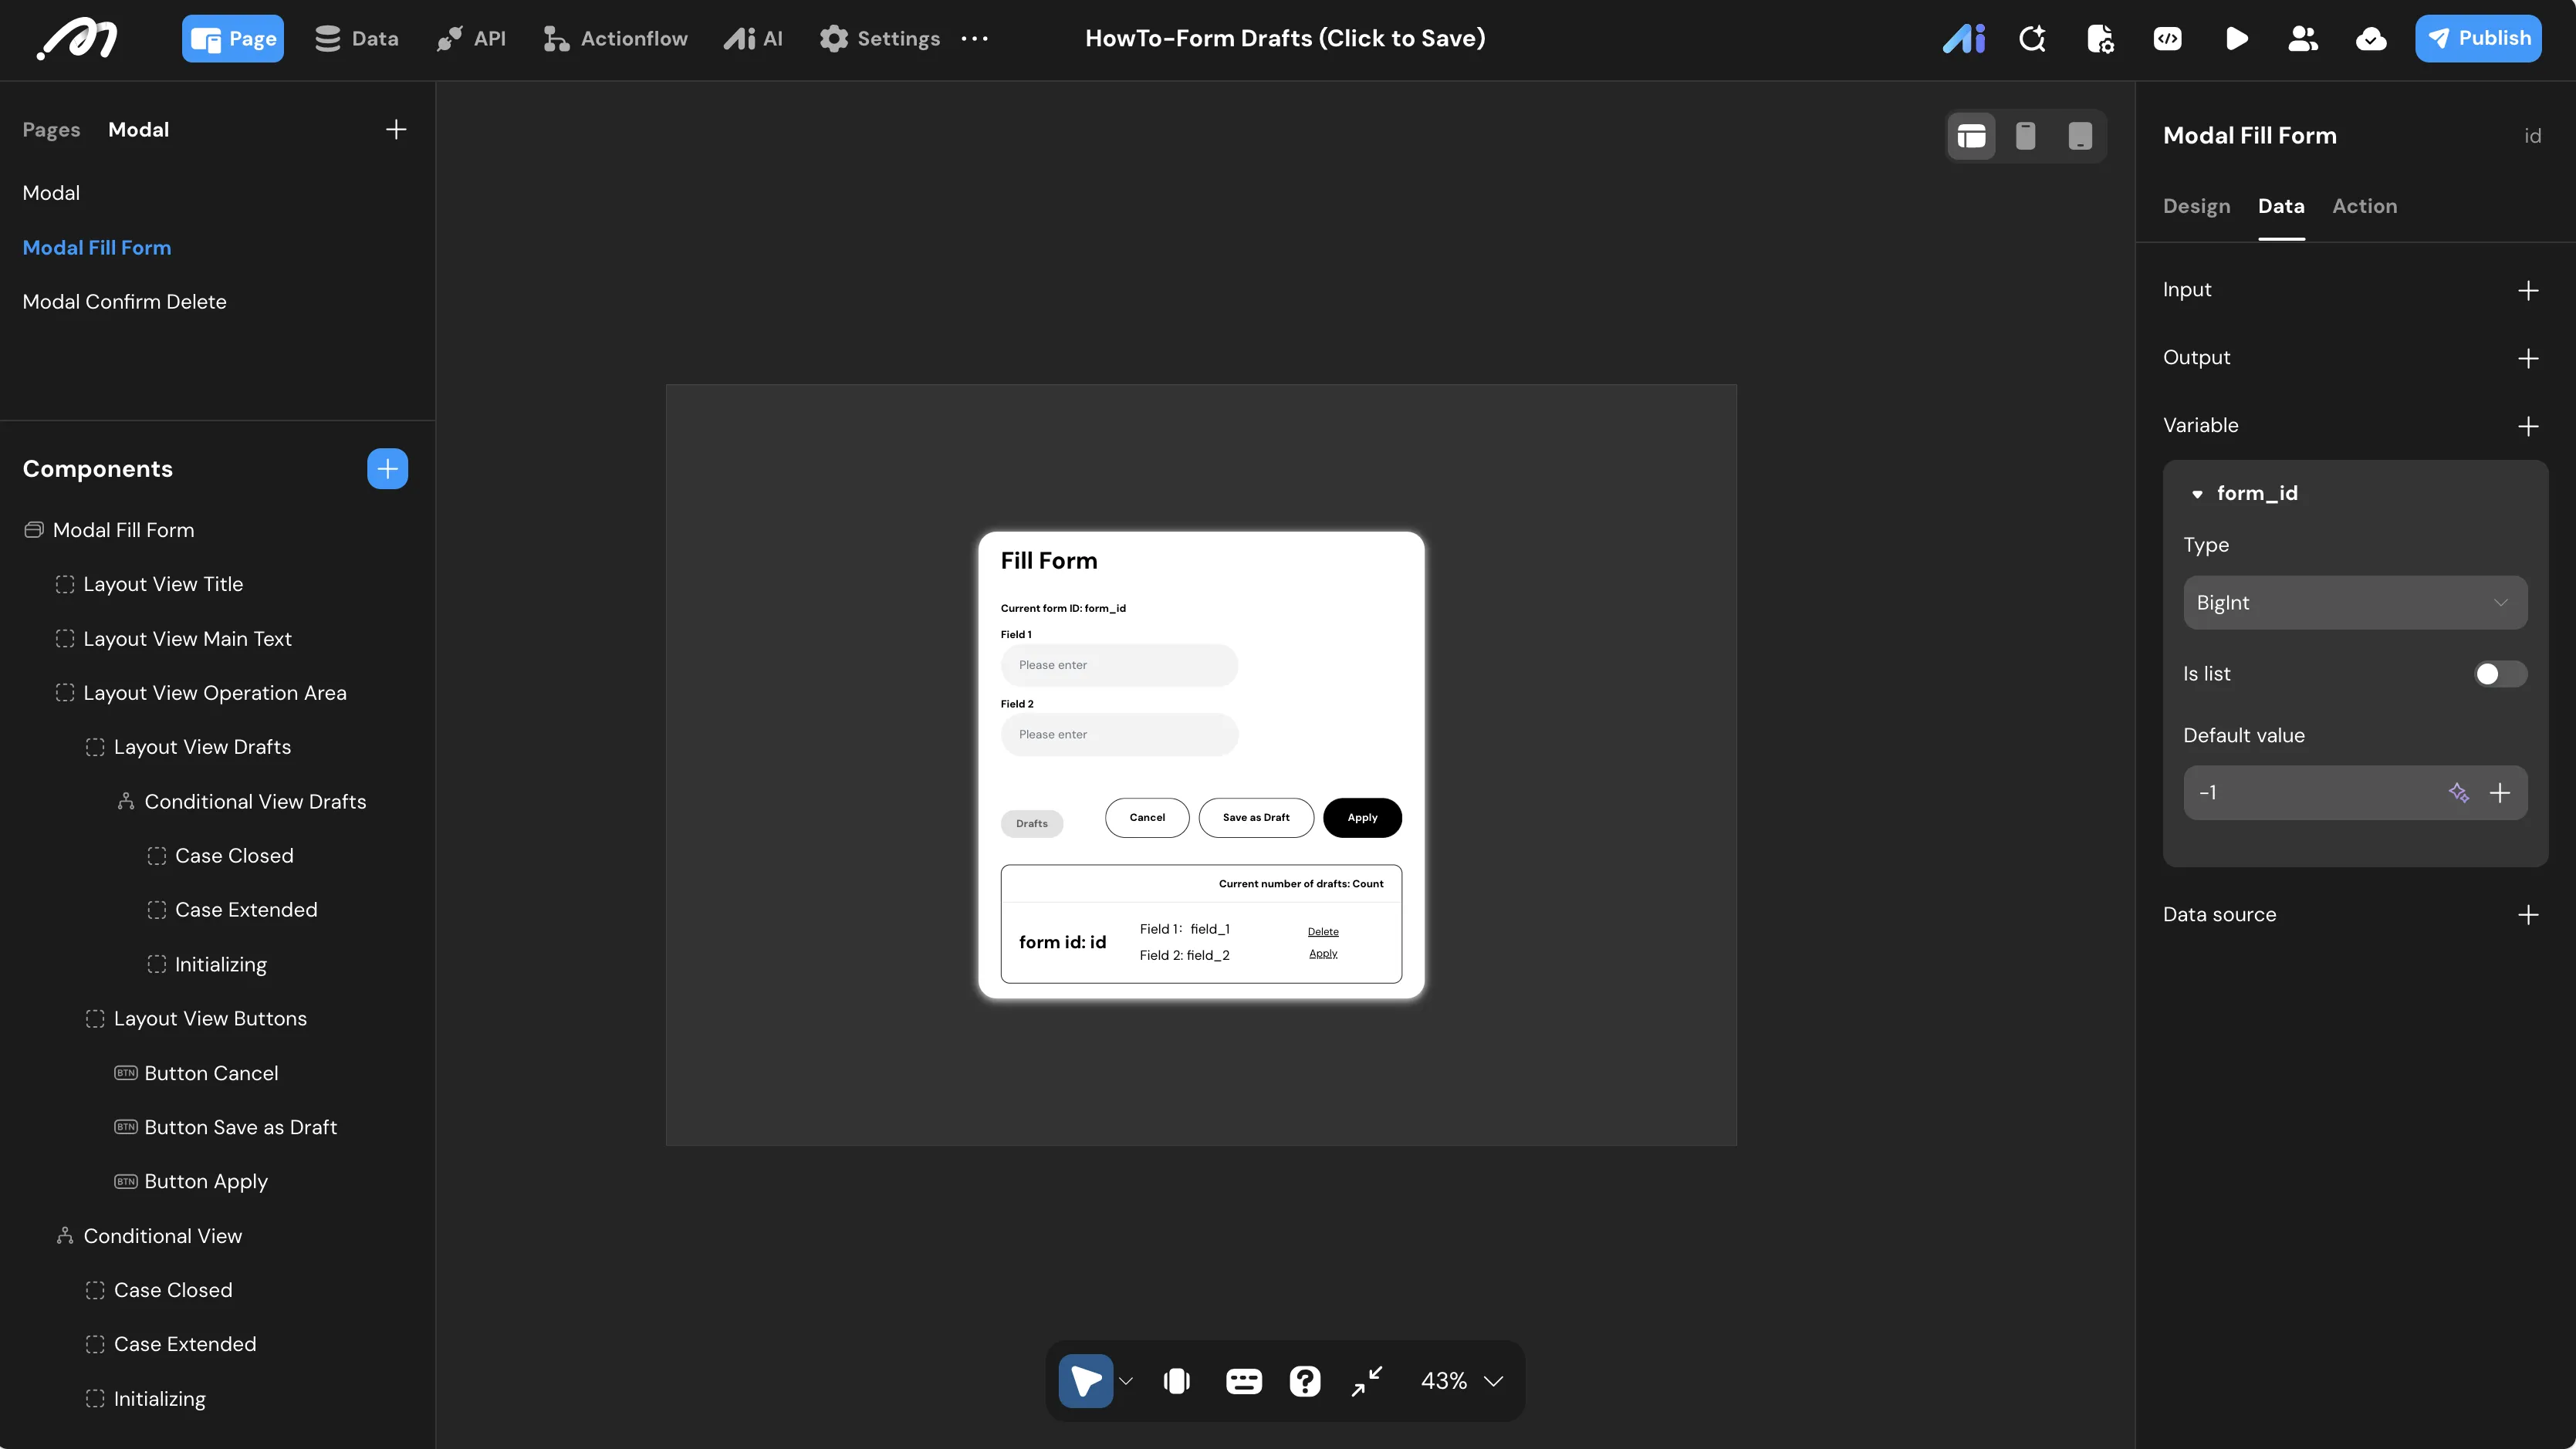The width and height of the screenshot is (2576, 1449).
Task: Switch to the Action tab
Action: tap(2364, 206)
